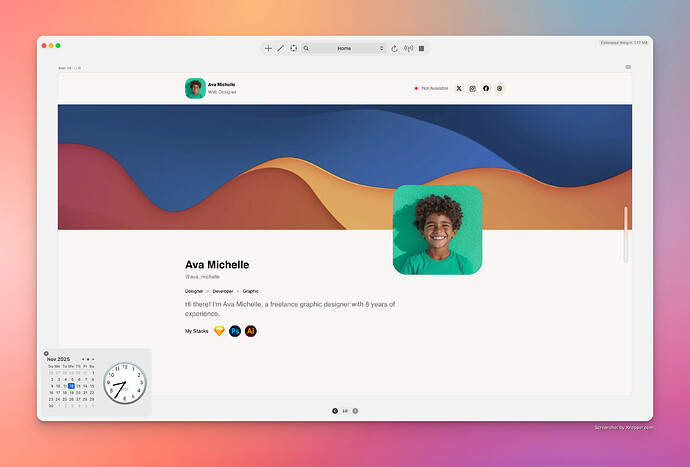The image size is (690, 467).
Task: Click the Sketch stack icon
Action: tap(219, 330)
